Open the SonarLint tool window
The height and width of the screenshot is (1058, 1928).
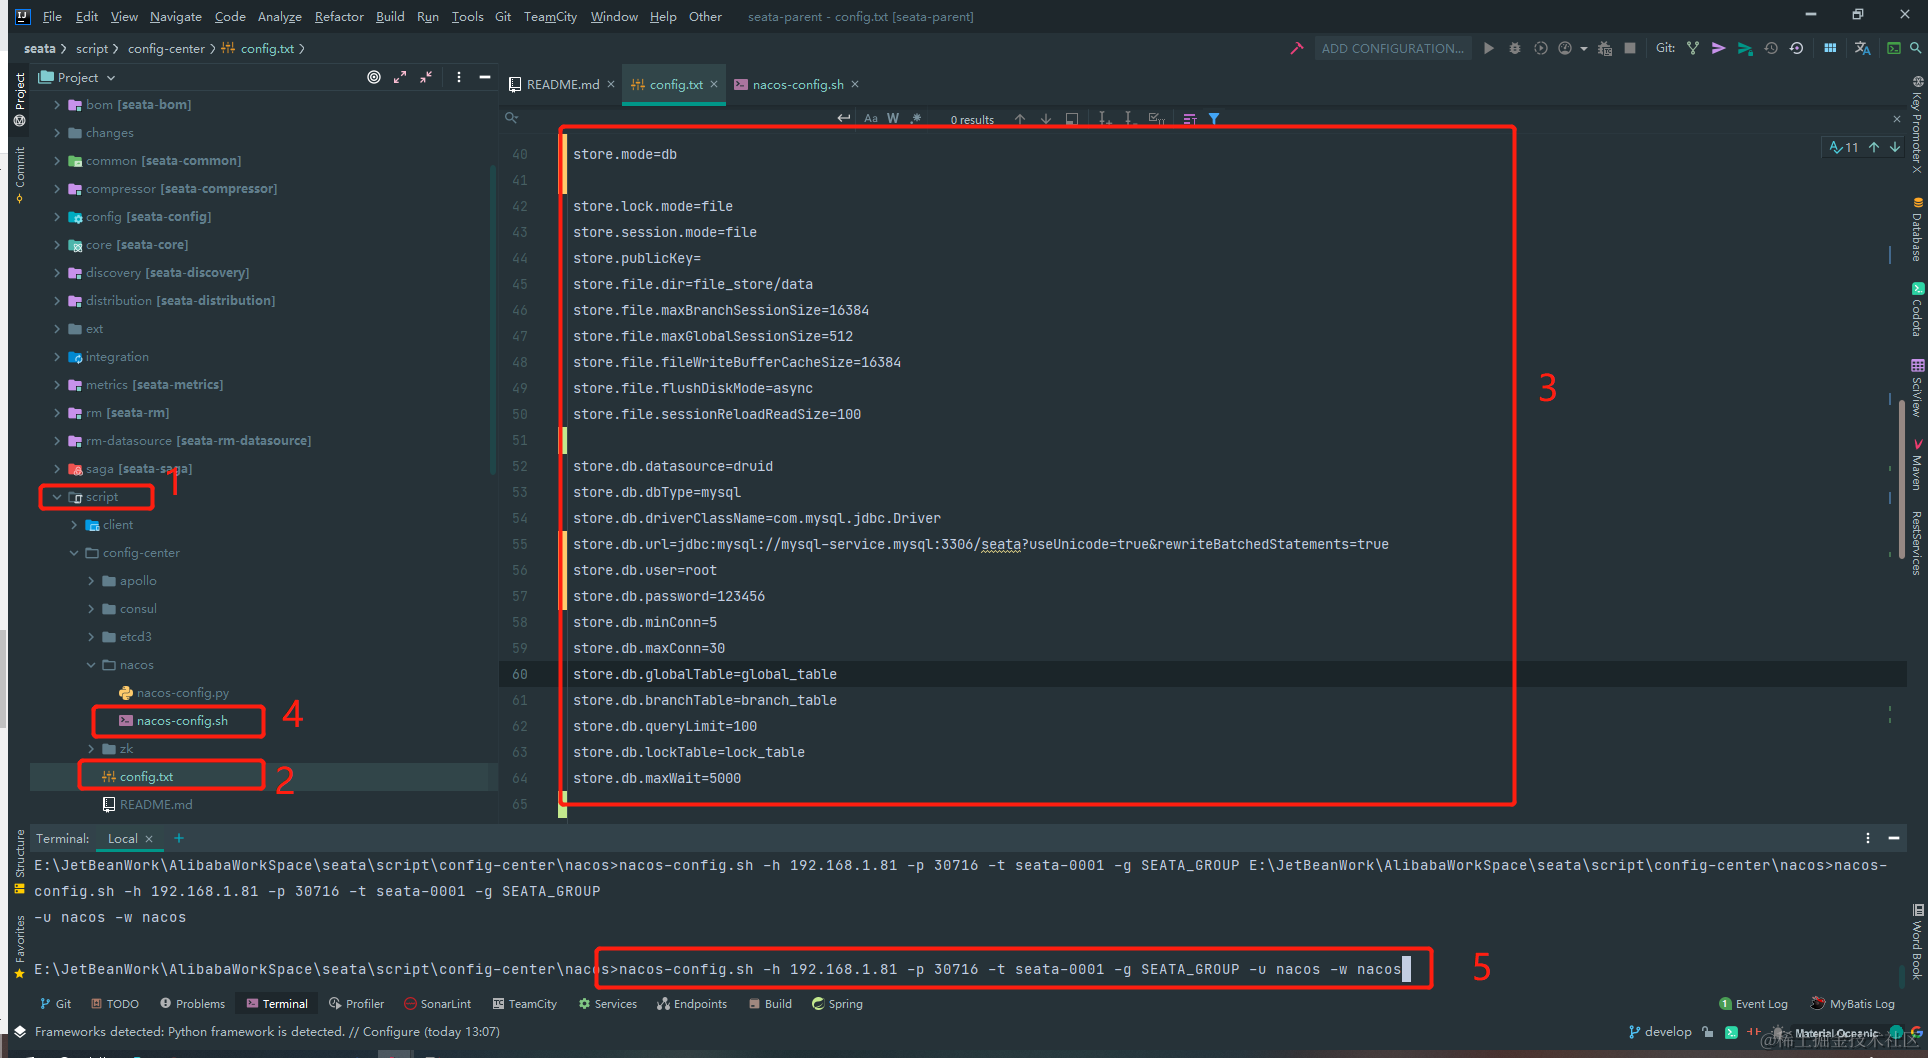pos(438,1003)
